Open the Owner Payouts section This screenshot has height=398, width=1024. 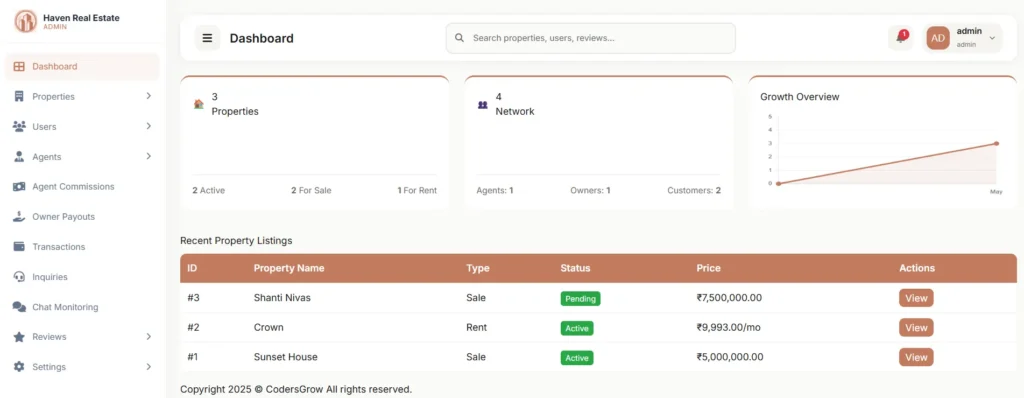[82, 217]
